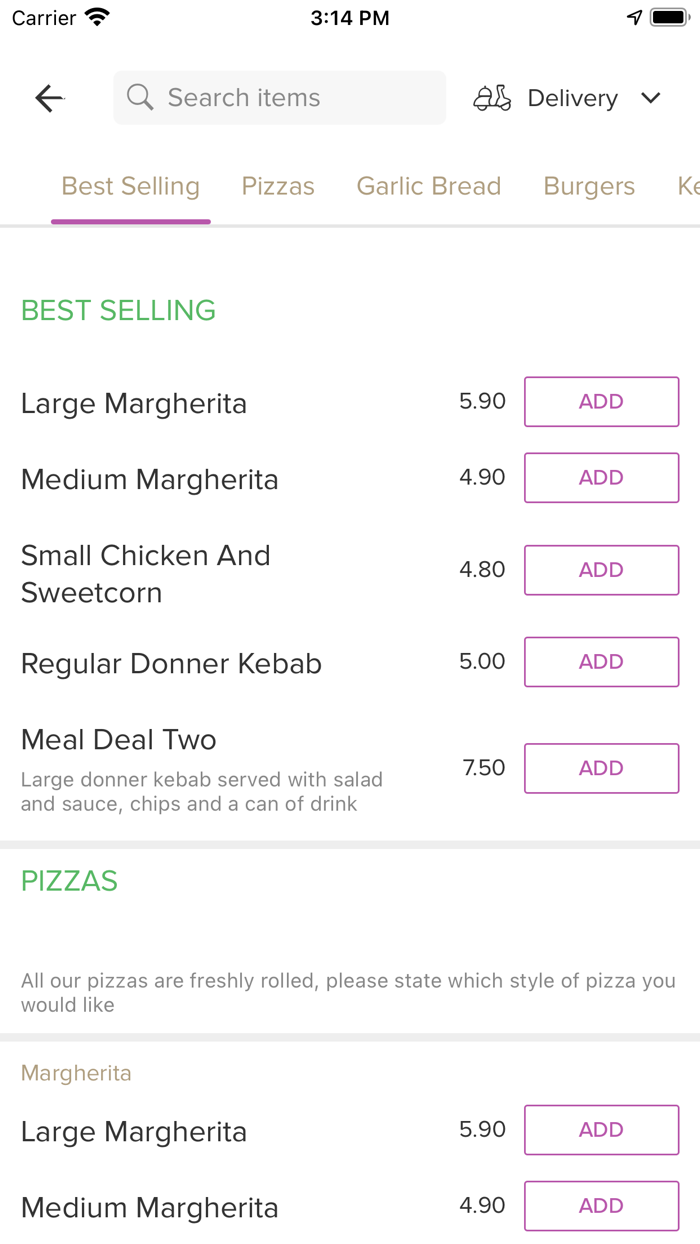Add Meal Deal Two to the basket
This screenshot has width=700, height=1244.
point(601,768)
